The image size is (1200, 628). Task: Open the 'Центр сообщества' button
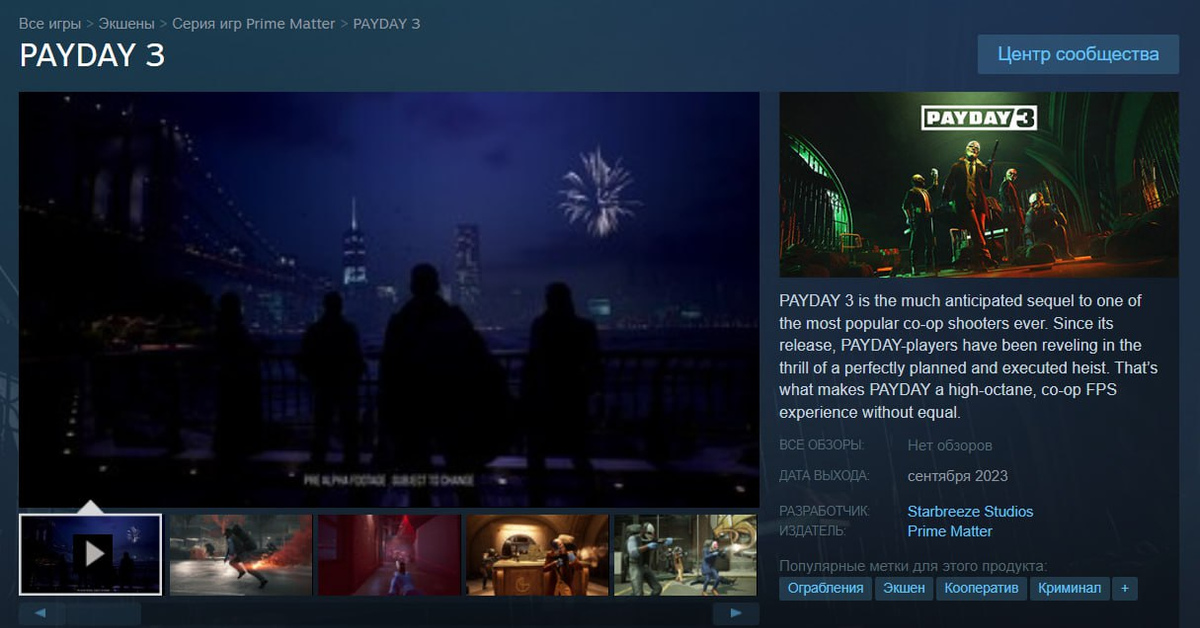point(1079,54)
